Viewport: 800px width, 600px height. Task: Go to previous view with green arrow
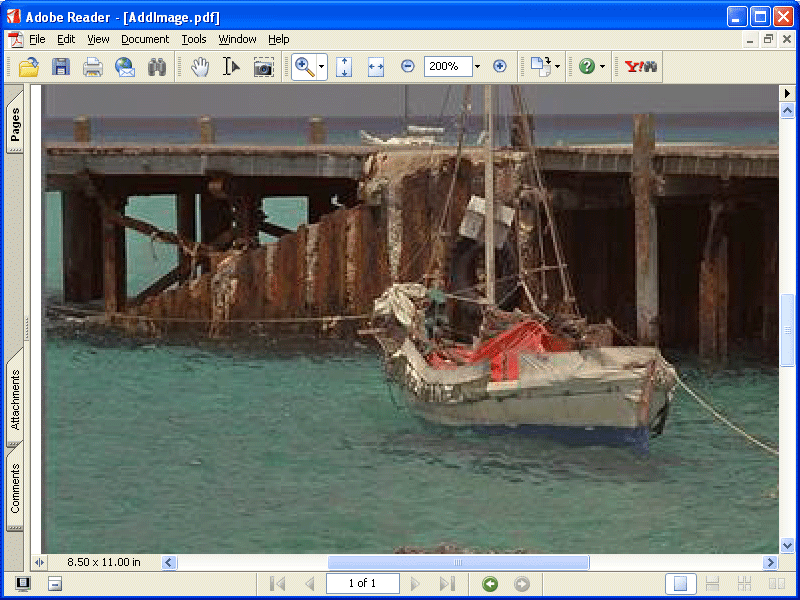point(490,584)
